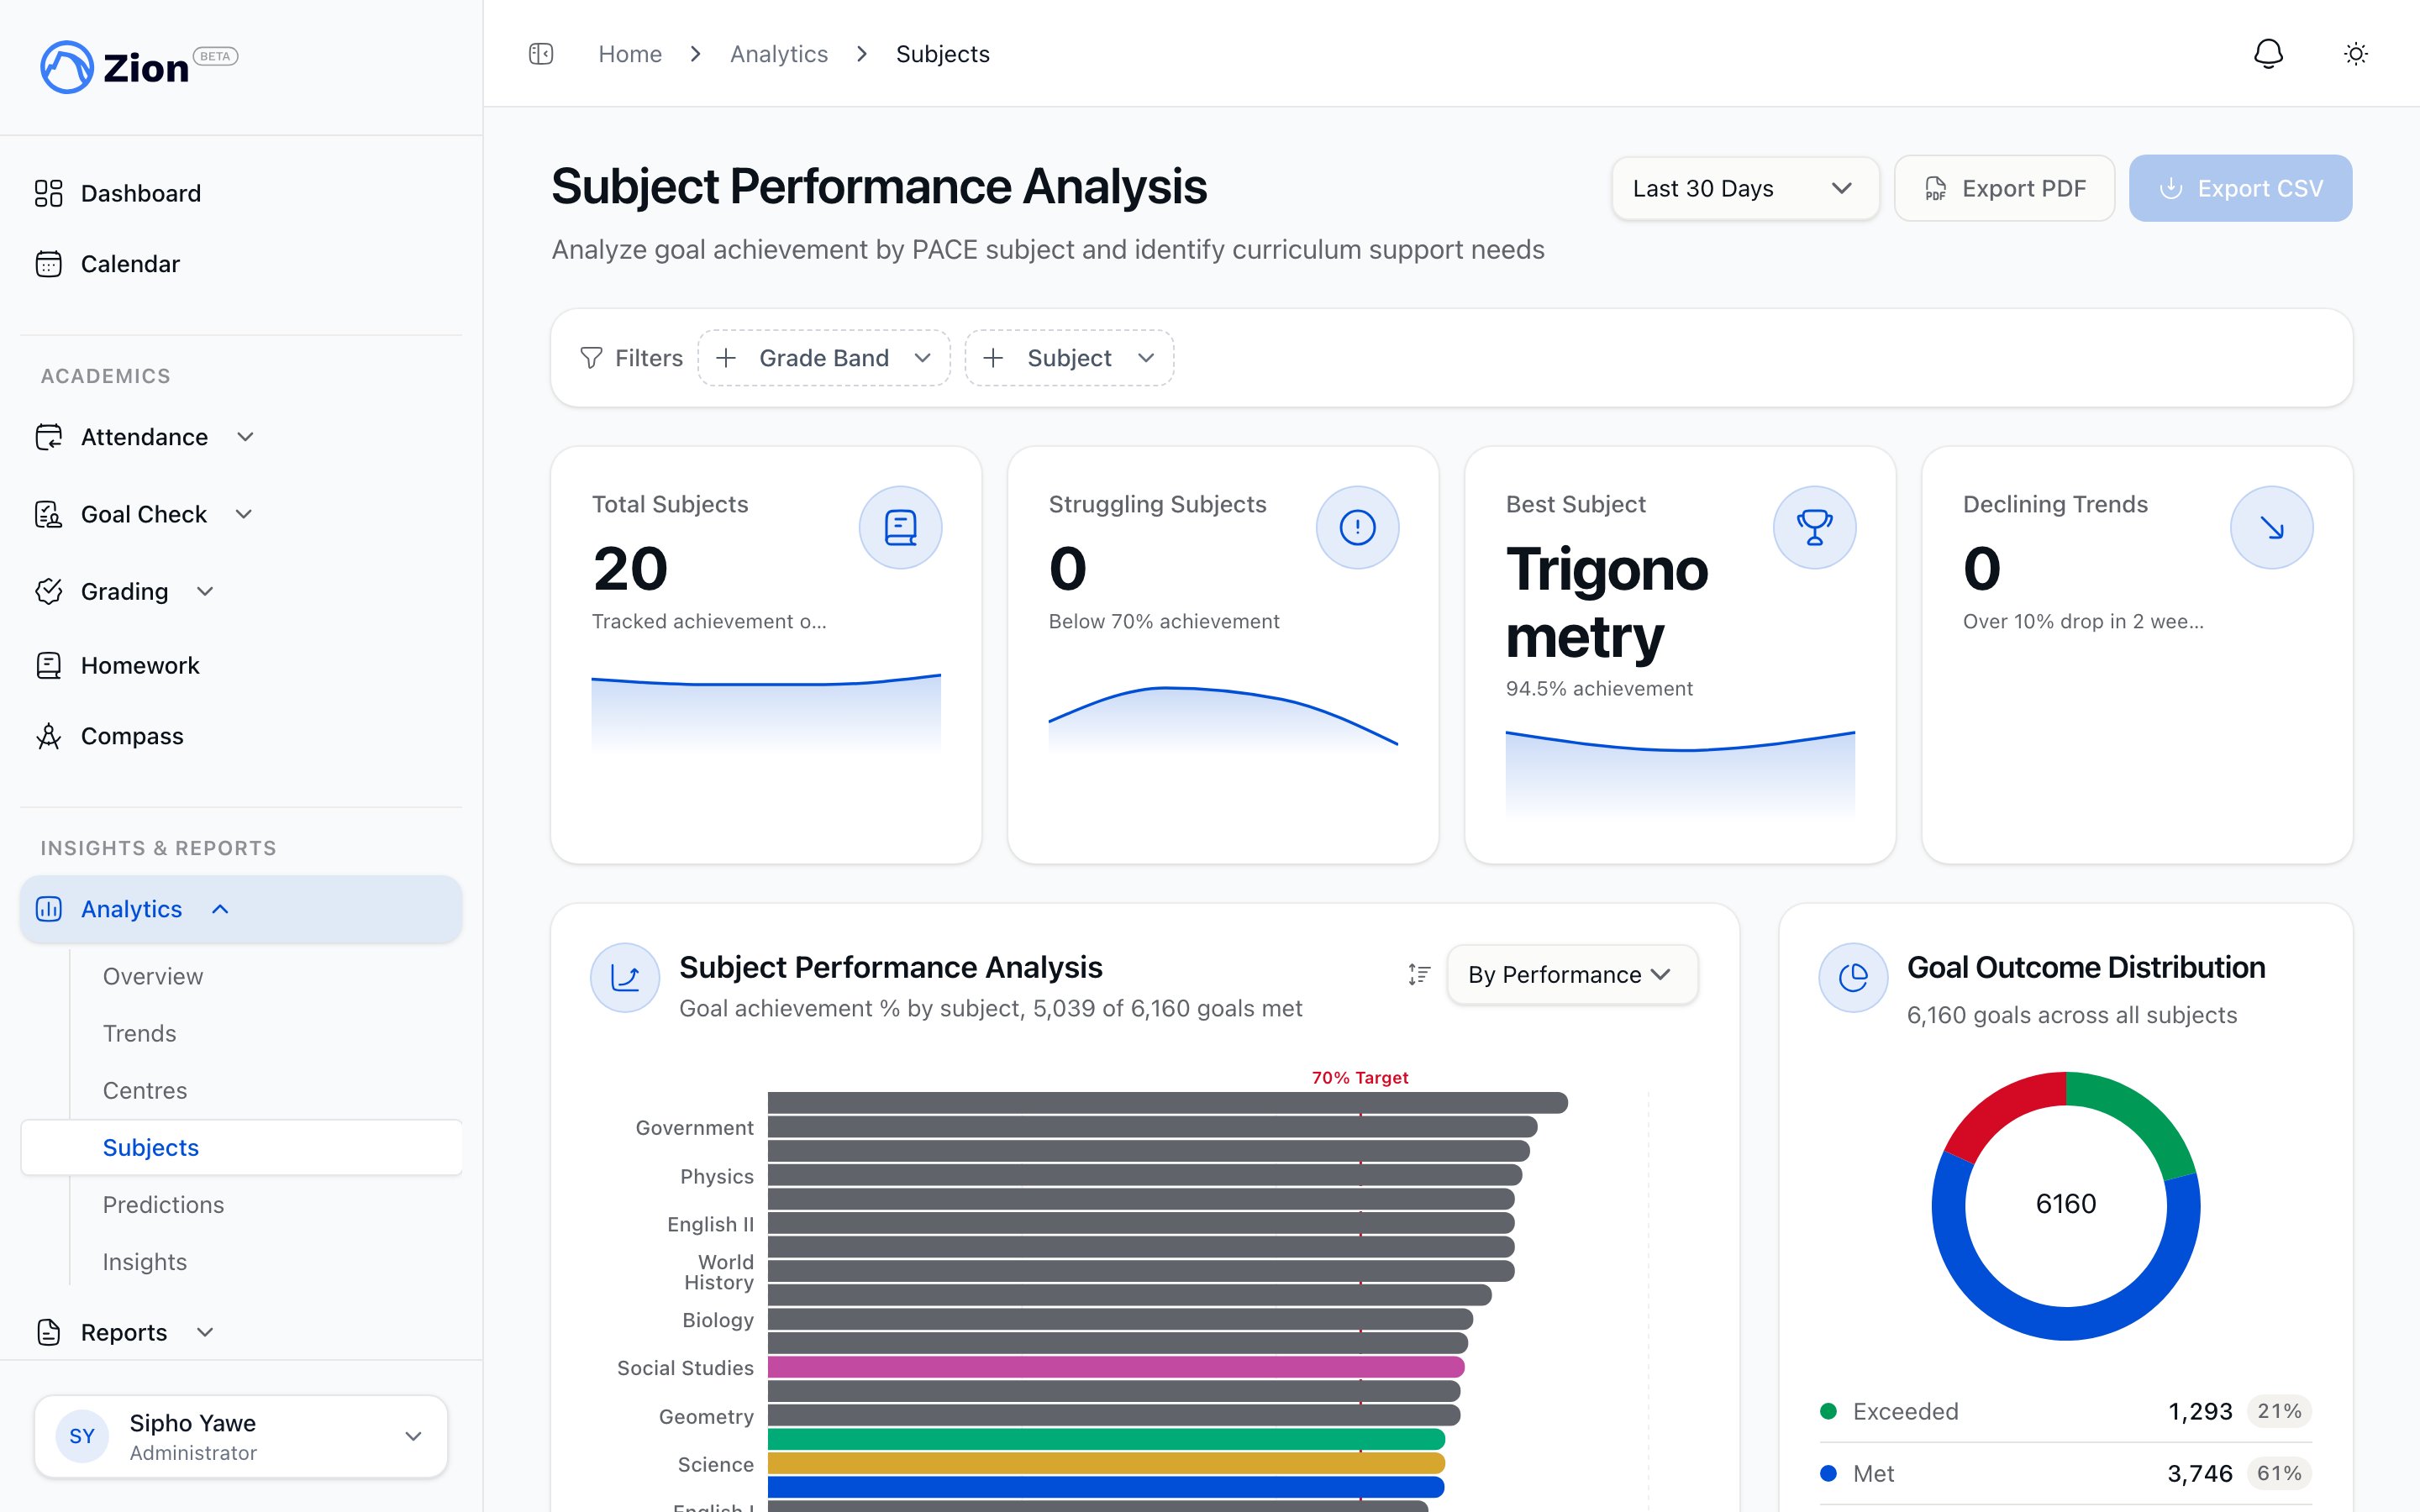The height and width of the screenshot is (1512, 2420).
Task: Click the Total Subjects sparkline chart
Action: (x=766, y=712)
